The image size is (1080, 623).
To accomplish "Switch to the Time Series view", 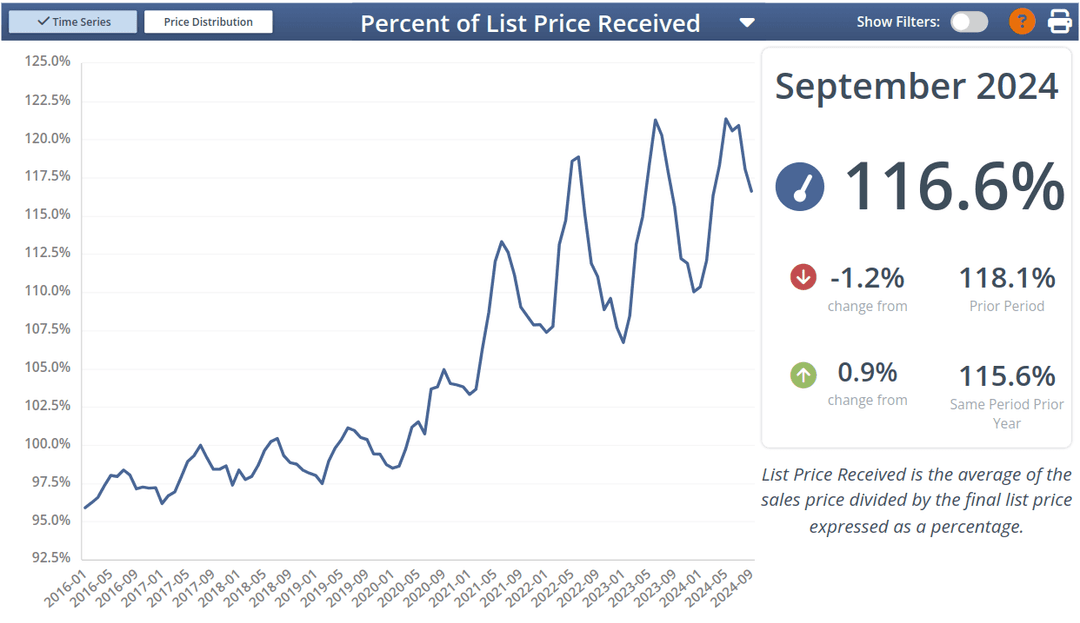I will click(x=73, y=22).
